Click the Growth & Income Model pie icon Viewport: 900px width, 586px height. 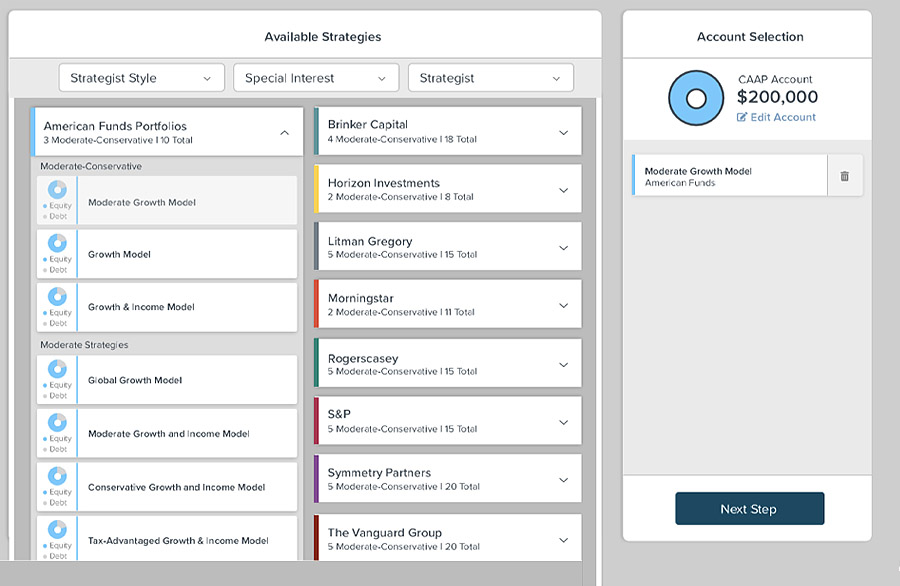pos(58,296)
